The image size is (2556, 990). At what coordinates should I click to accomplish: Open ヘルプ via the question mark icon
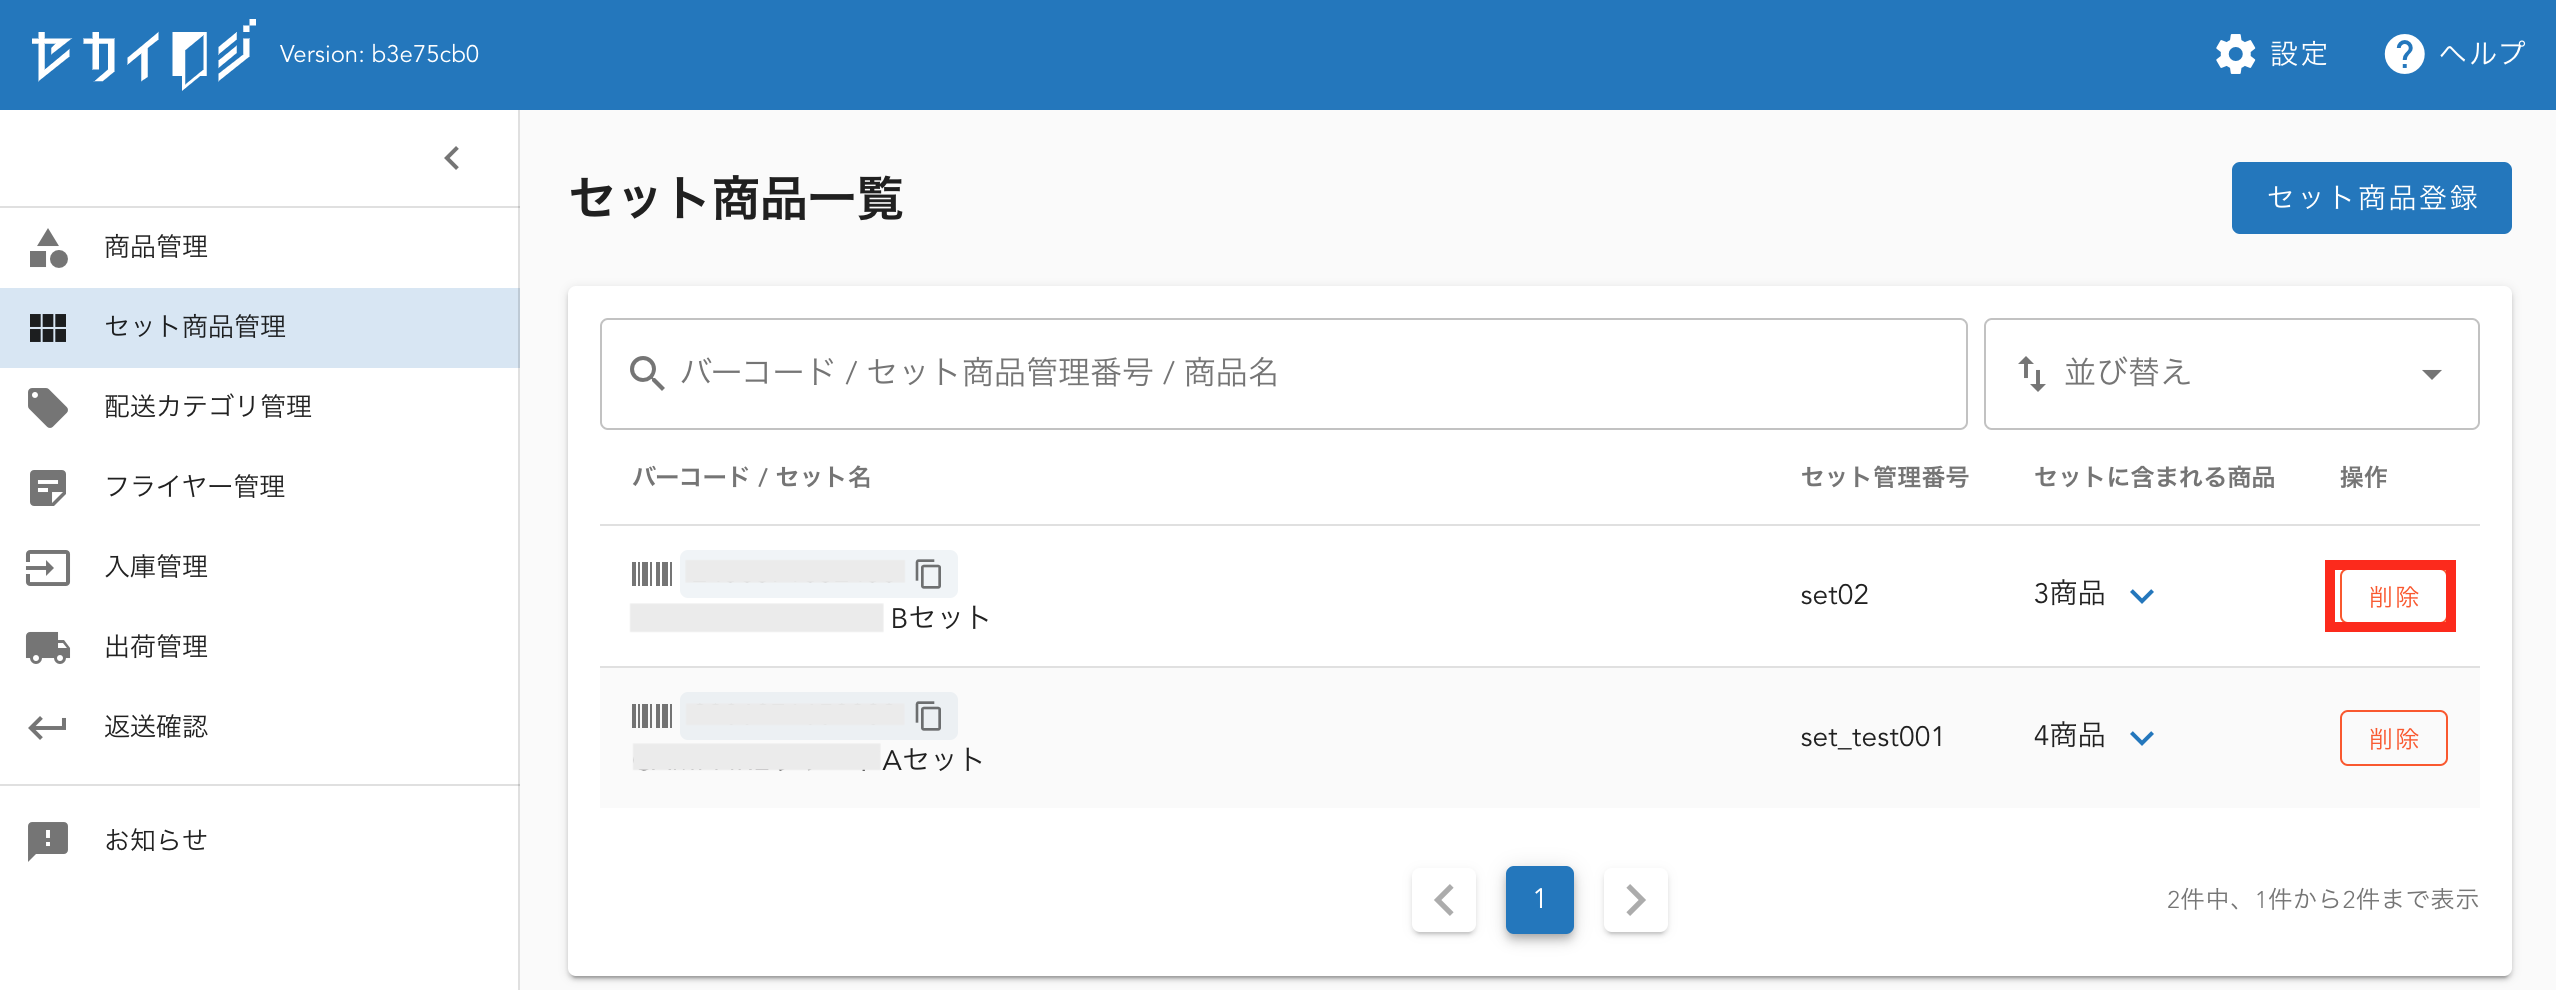2404,54
